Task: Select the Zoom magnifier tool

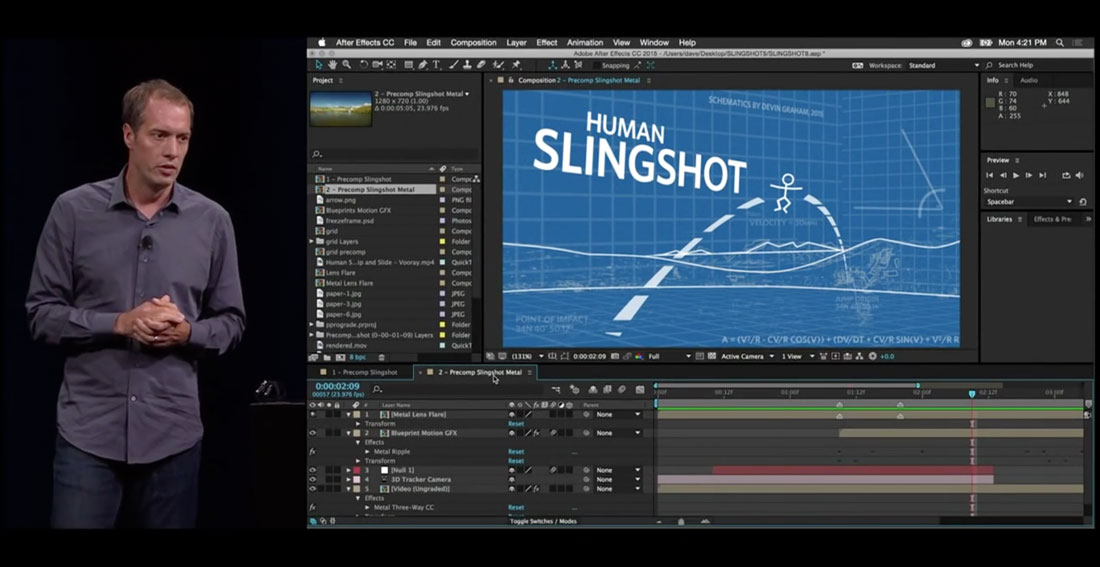Action: tap(347, 65)
